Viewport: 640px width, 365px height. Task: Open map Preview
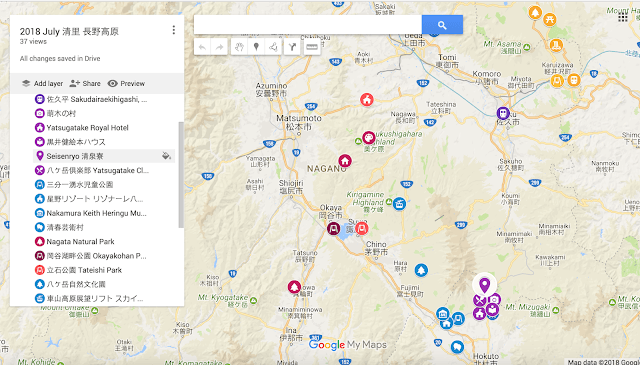click(x=126, y=83)
